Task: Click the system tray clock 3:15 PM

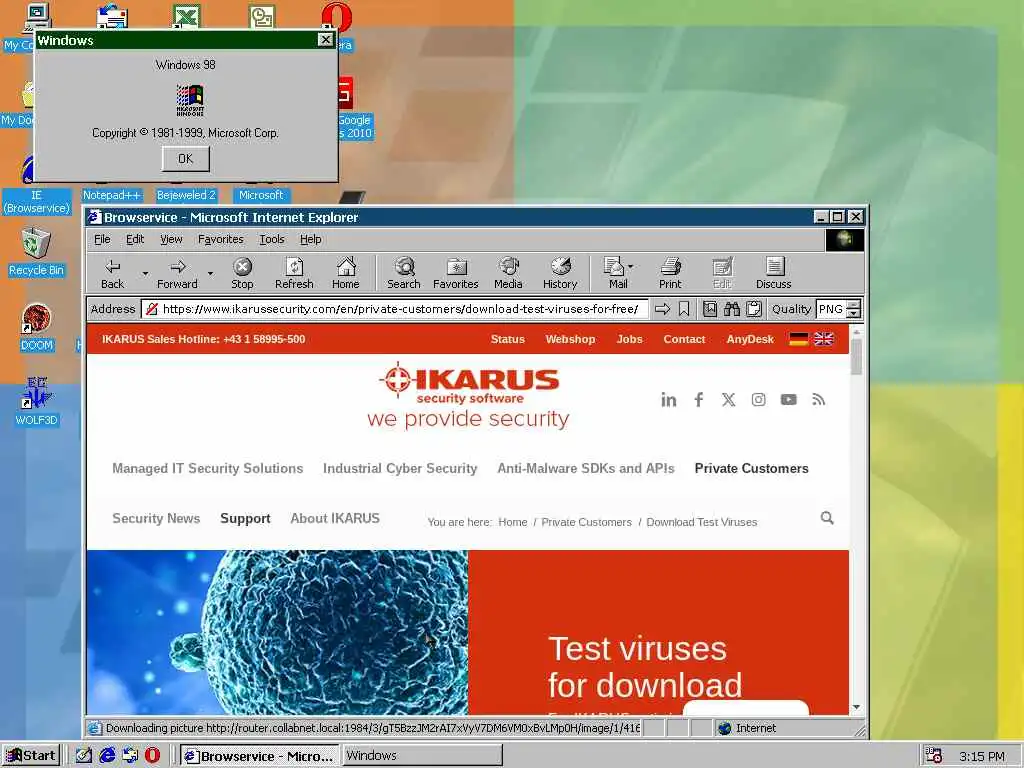Action: coord(982,756)
